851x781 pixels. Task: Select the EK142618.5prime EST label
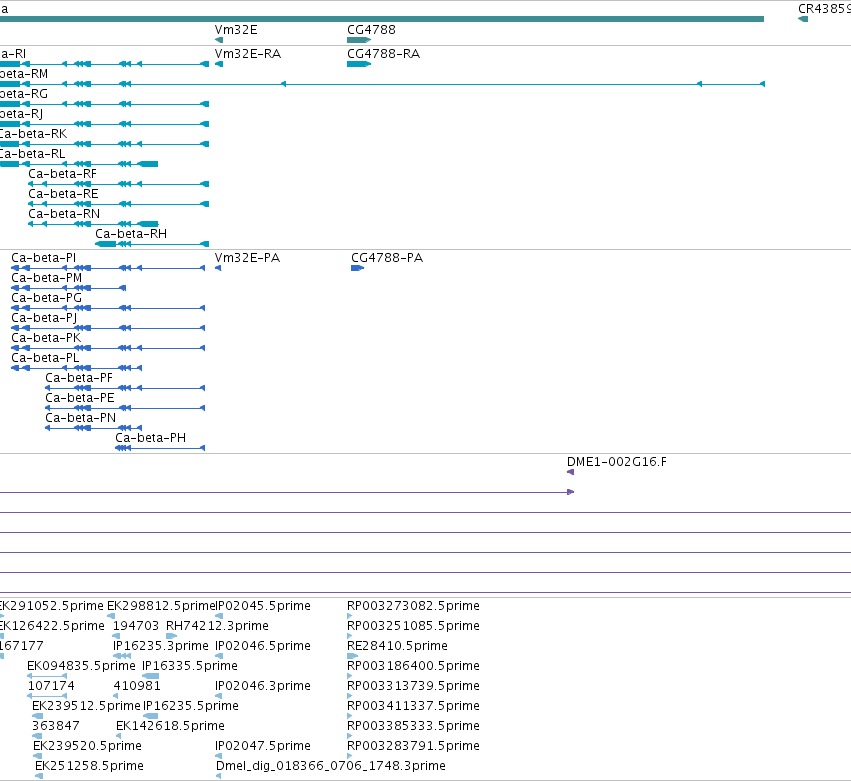pyautogui.click(x=170, y=726)
